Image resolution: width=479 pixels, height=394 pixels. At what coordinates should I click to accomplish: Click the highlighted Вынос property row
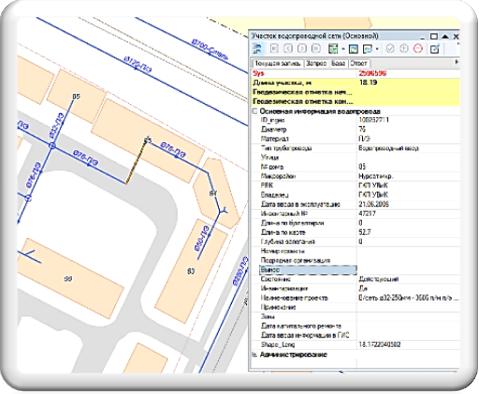coord(308,269)
